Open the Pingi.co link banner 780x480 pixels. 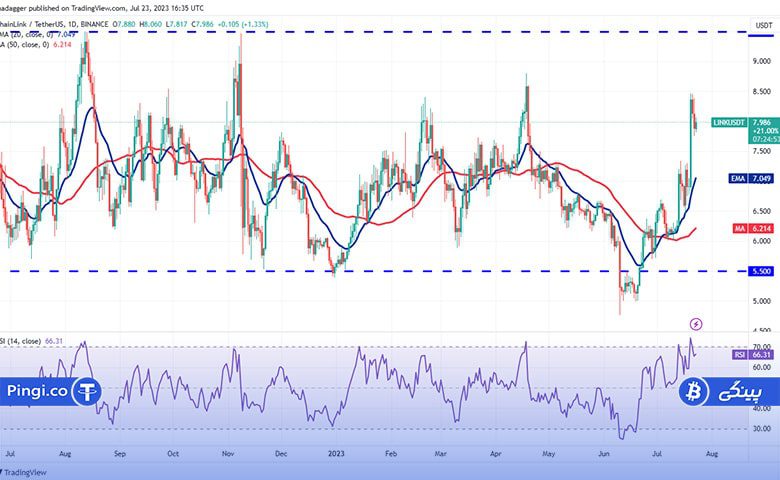coord(50,391)
